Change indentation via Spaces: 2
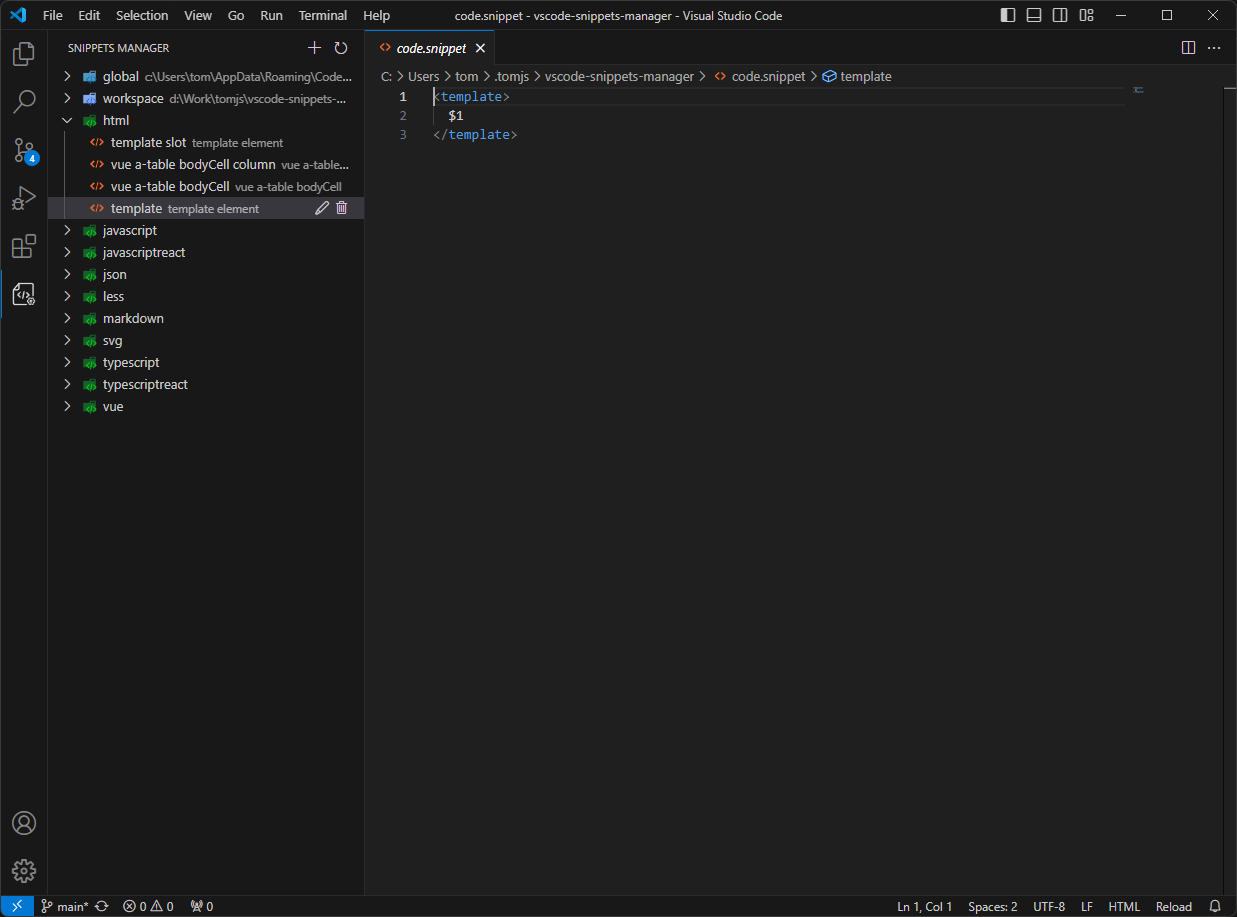Viewport: 1237px width, 917px height. pos(992,906)
